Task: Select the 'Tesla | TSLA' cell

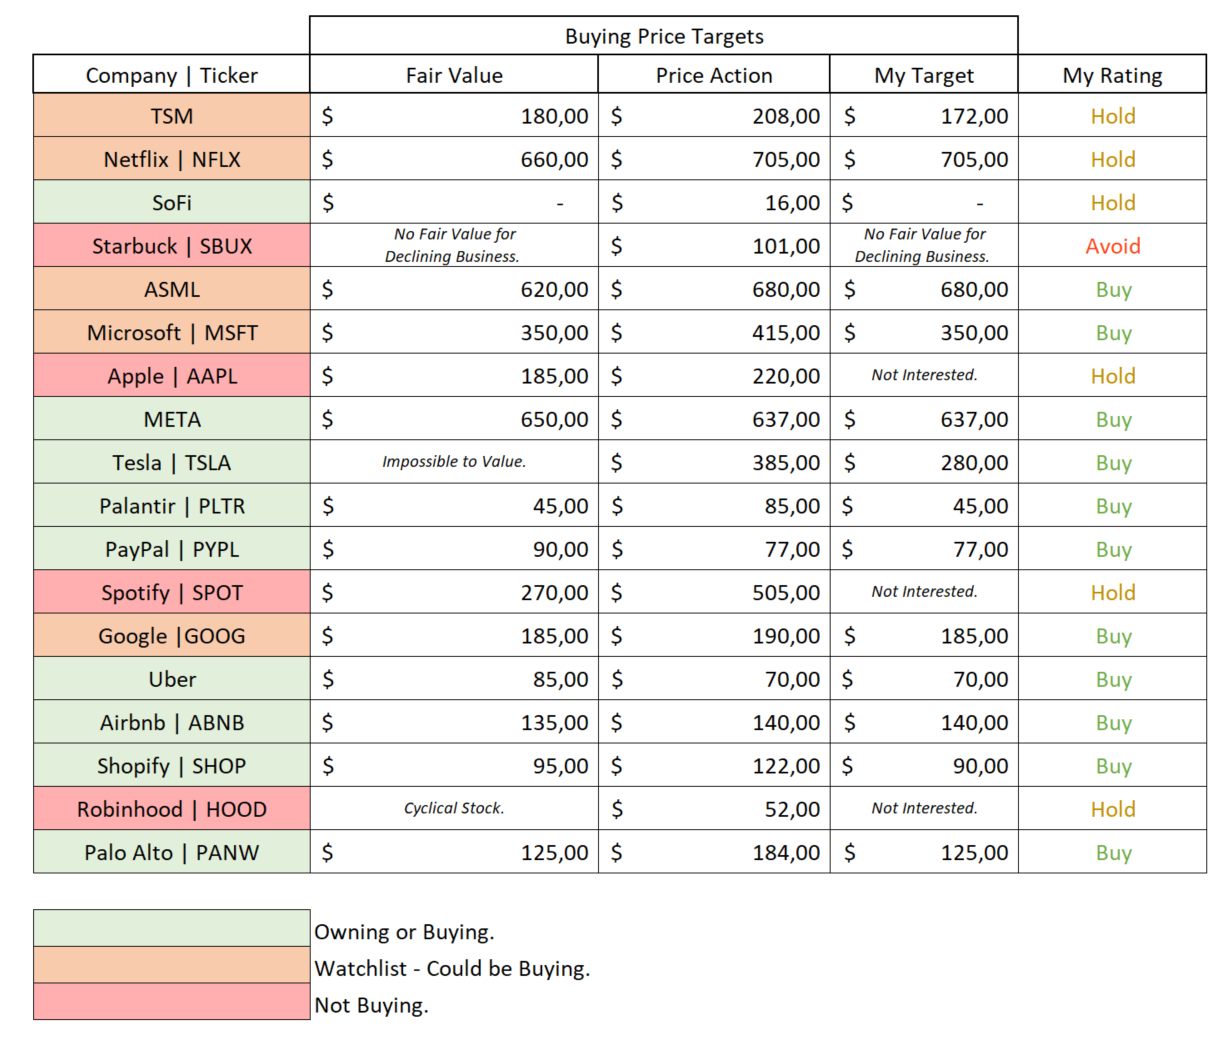Action: point(172,462)
